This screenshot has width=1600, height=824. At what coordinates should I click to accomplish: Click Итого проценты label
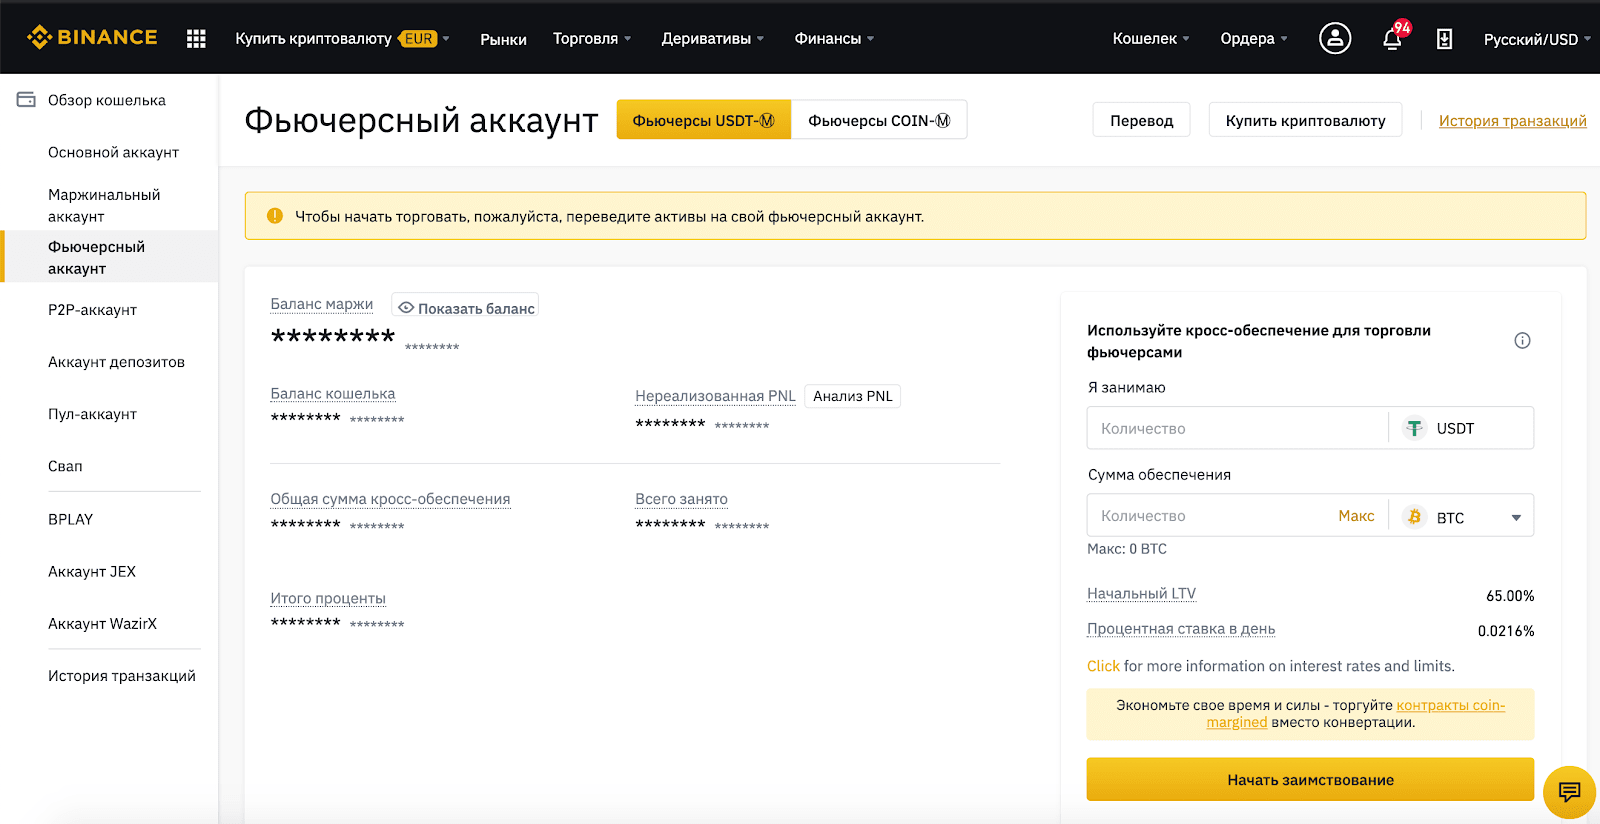pyautogui.click(x=328, y=598)
